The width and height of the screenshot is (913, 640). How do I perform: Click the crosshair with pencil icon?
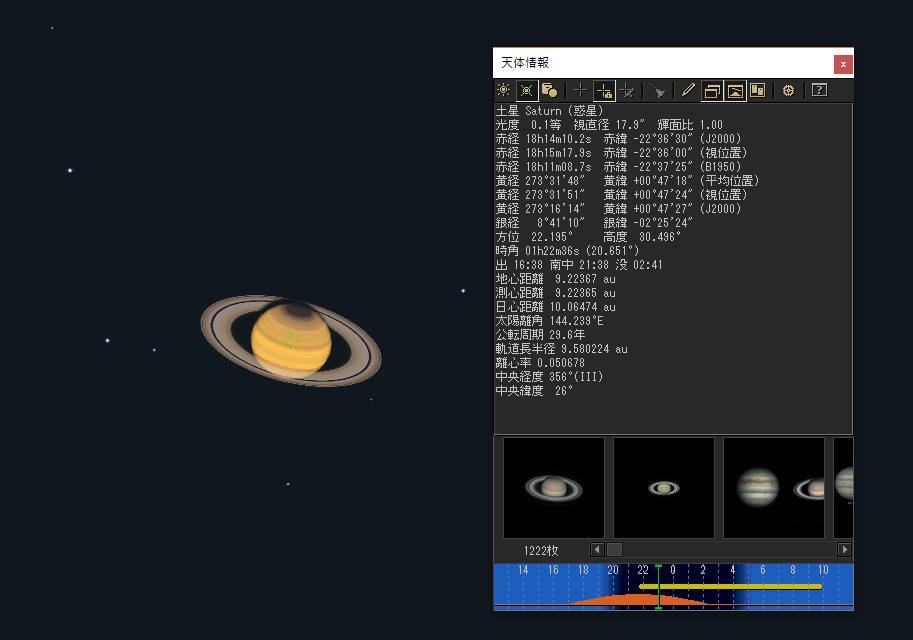pos(627,90)
